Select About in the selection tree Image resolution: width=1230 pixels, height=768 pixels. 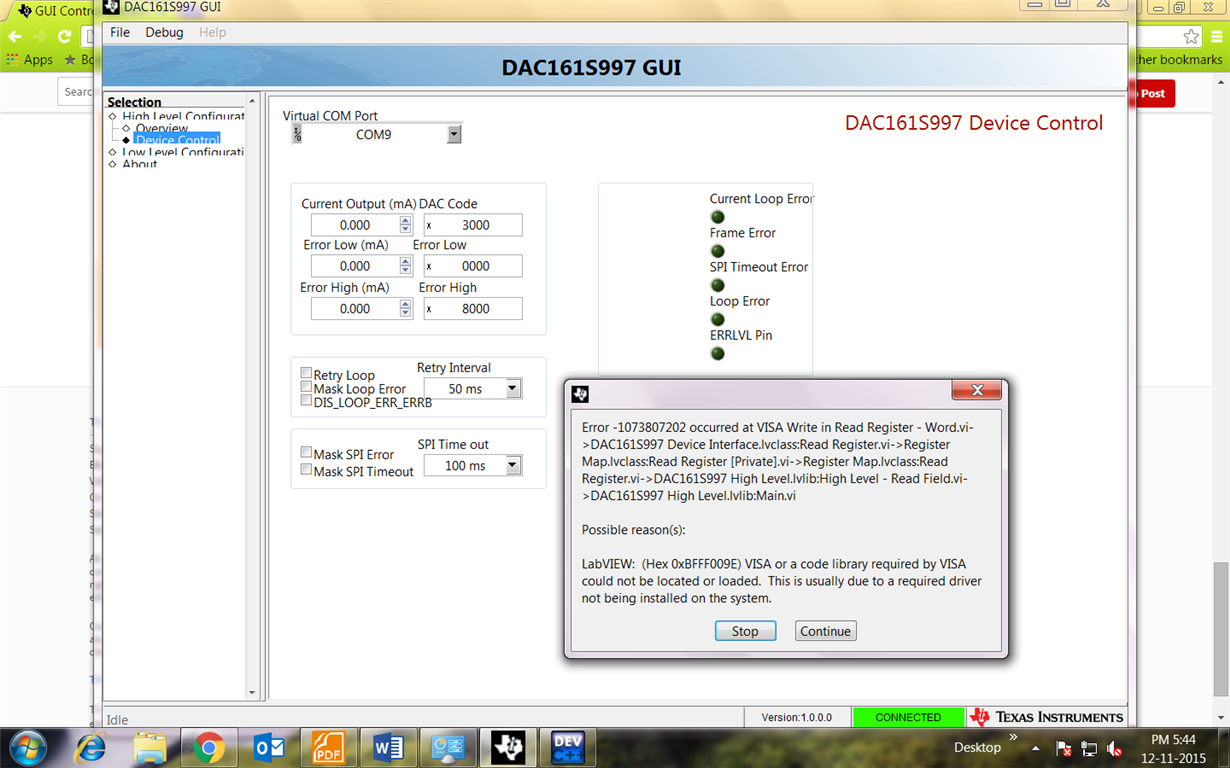pyautogui.click(x=140, y=164)
